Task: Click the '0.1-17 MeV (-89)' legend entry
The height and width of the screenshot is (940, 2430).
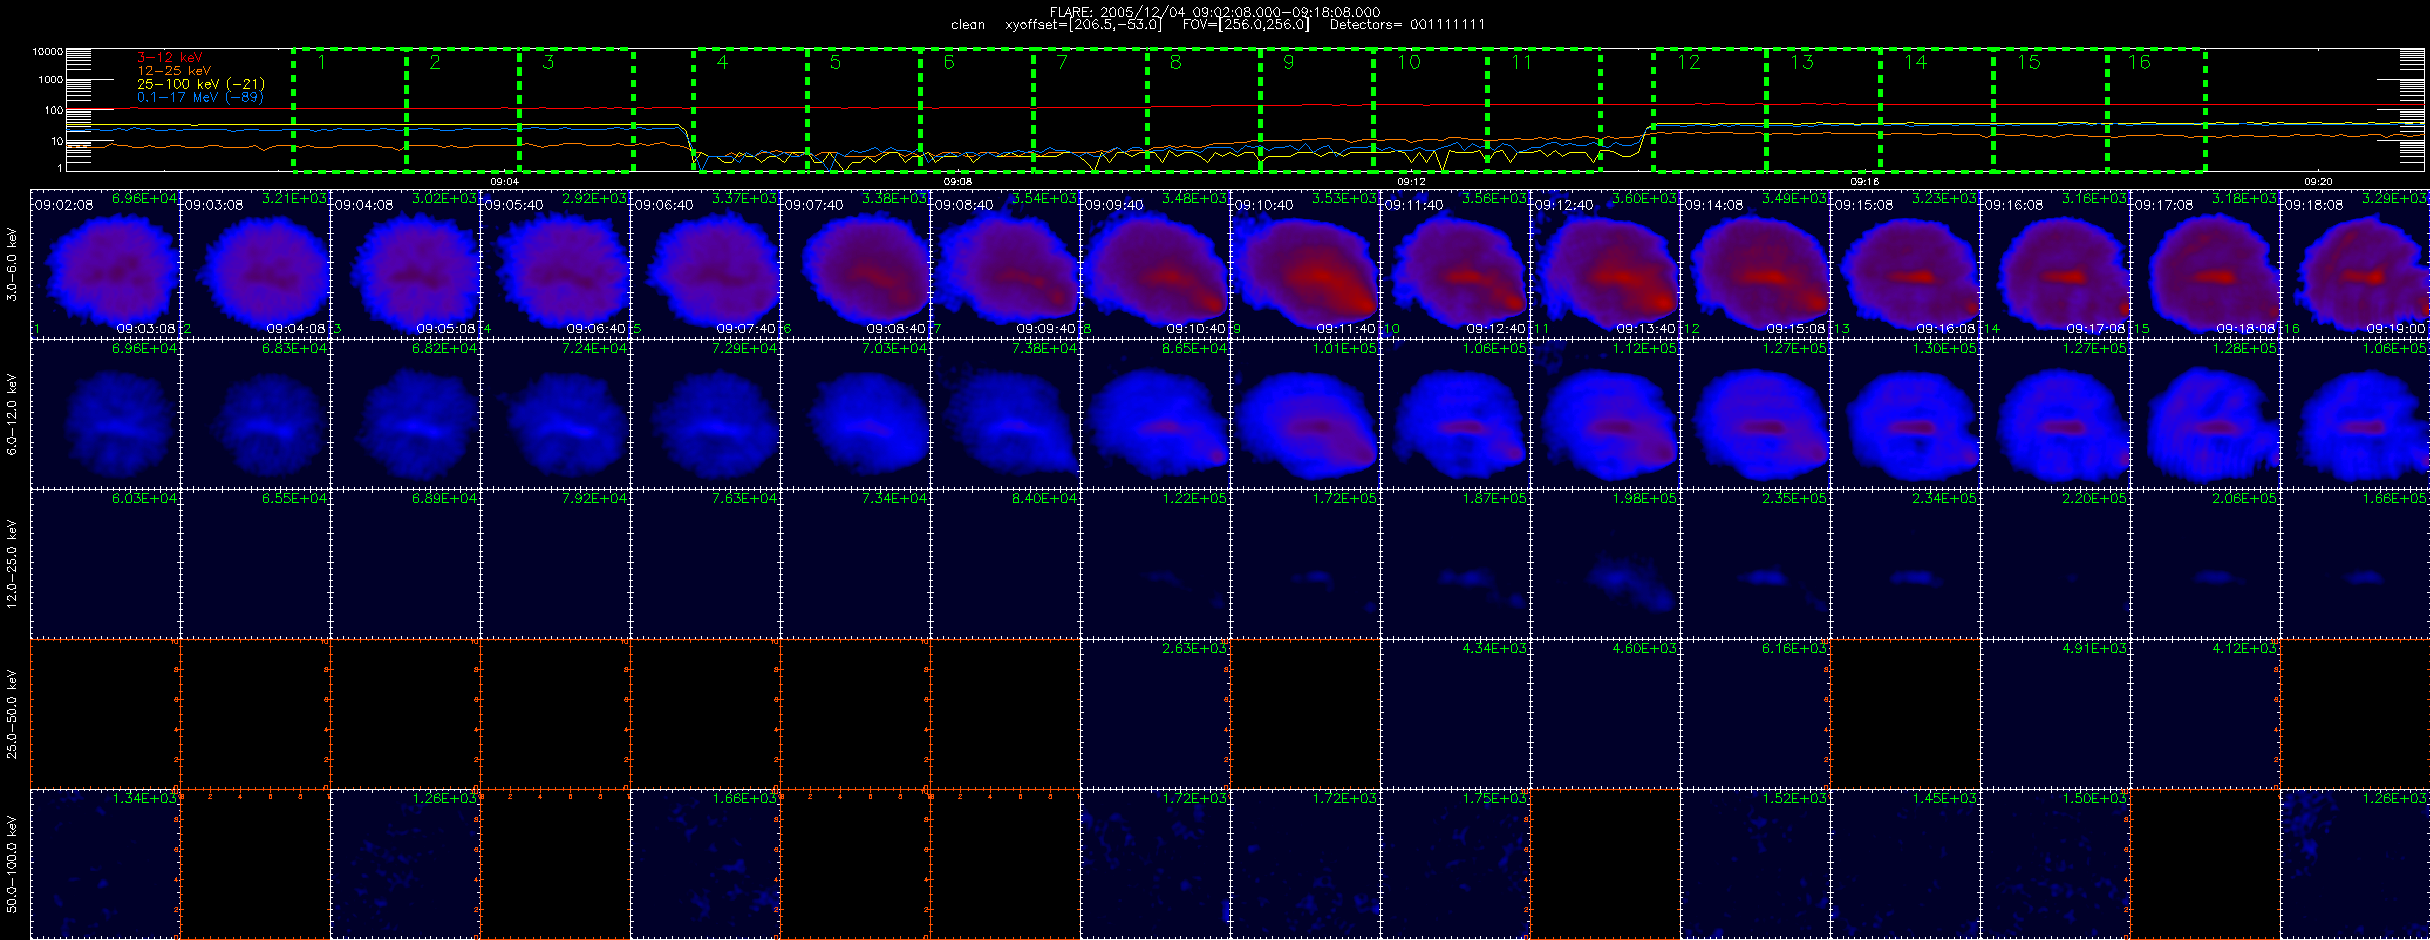Action: [x=200, y=97]
